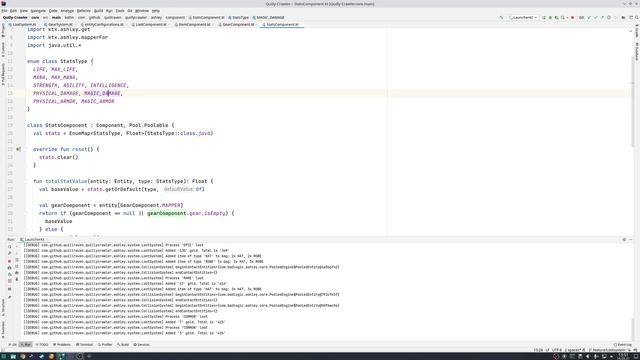Switch to the LootSystem.kt editor tab
The image size is (640, 360).
pyautogui.click(x=23, y=24)
